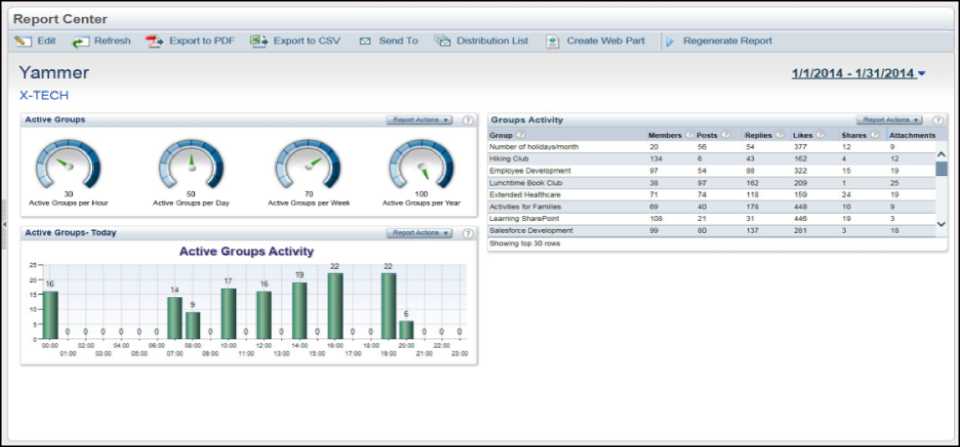Click the Regenerate Report icon
The image size is (960, 447).
click(x=669, y=41)
